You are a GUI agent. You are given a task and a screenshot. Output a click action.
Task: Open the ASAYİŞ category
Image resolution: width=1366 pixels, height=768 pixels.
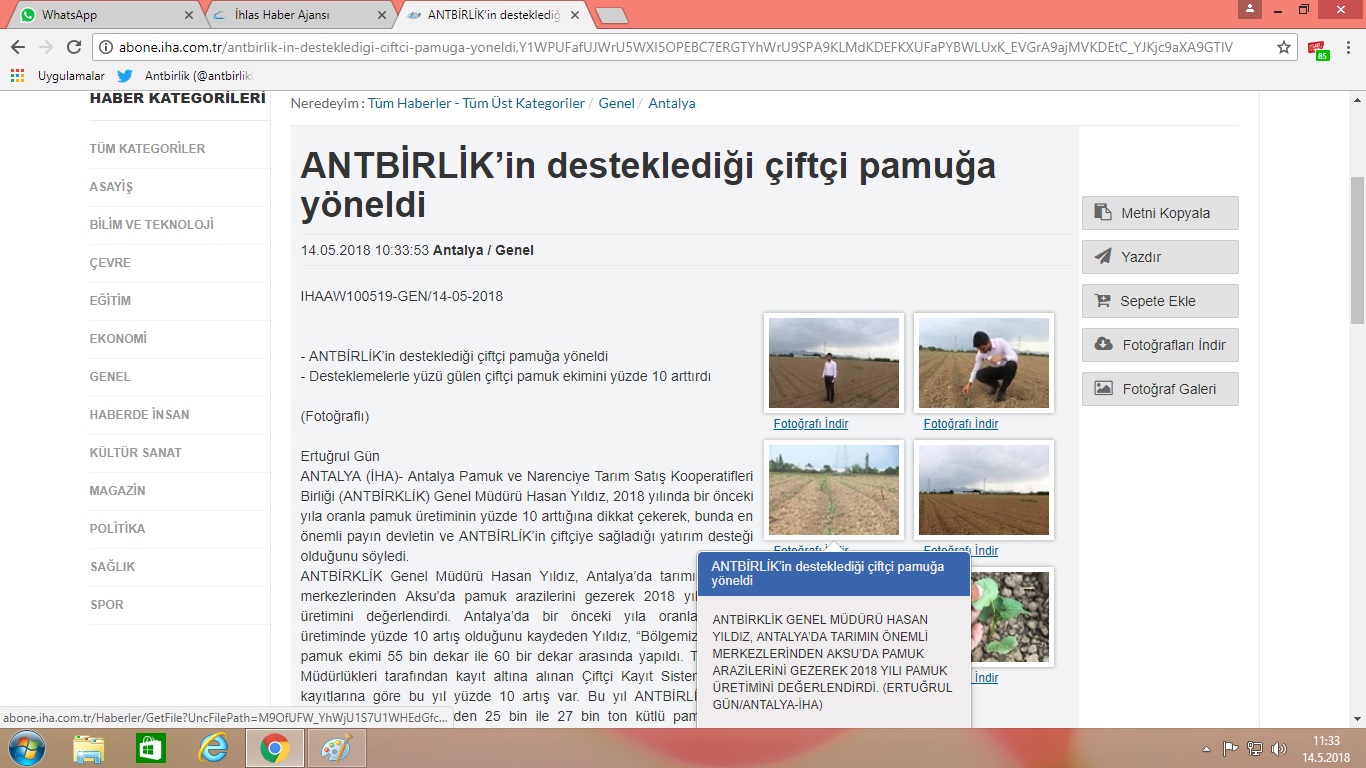click(111, 187)
